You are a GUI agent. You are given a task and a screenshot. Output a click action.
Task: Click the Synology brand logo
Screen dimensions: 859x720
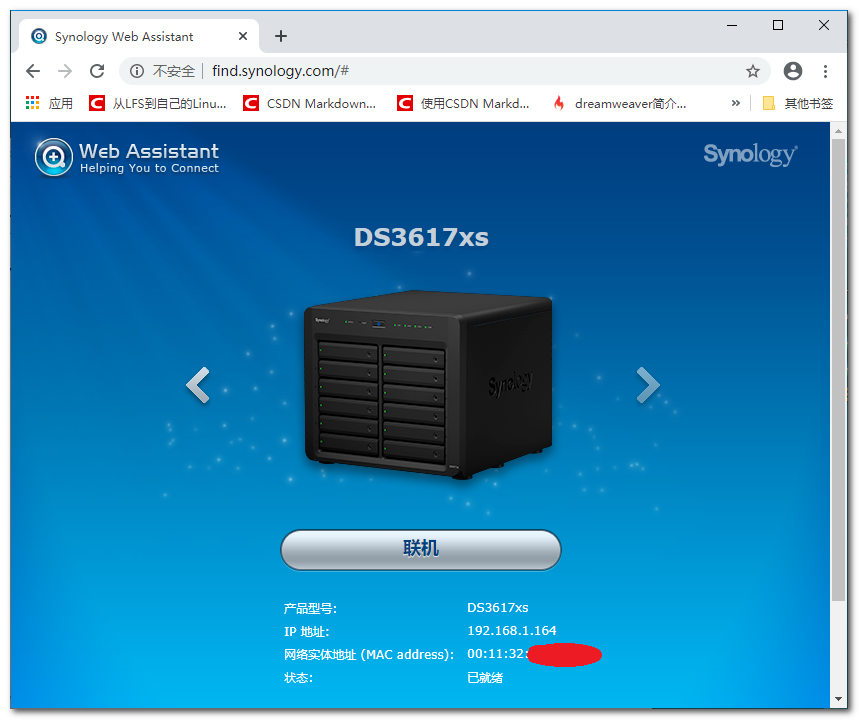point(750,155)
